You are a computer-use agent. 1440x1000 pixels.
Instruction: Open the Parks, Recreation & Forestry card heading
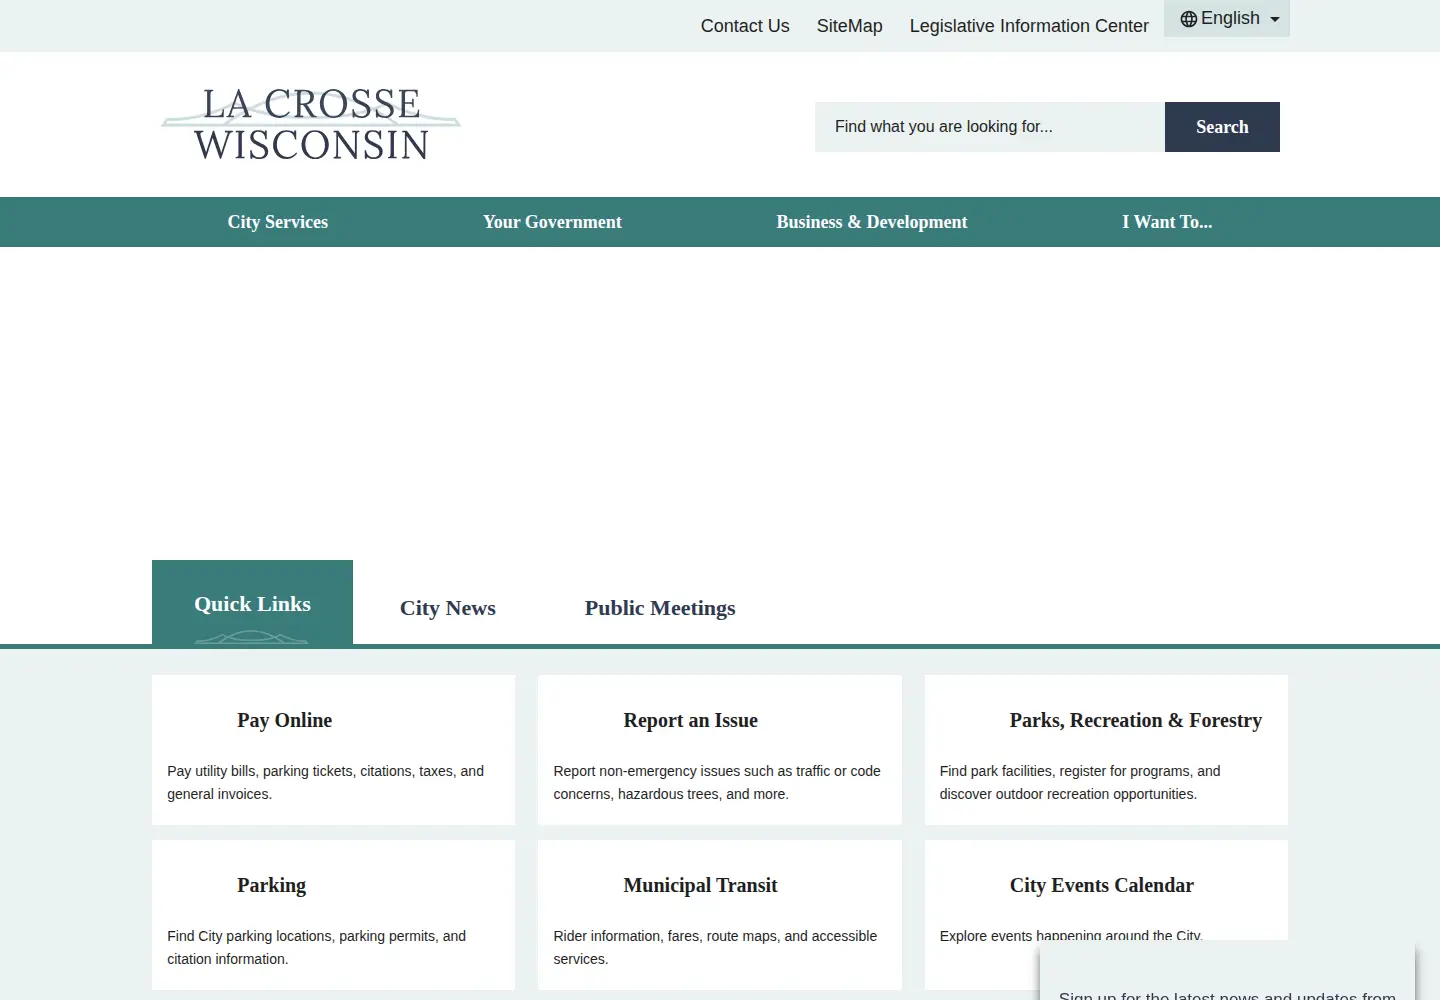1136,720
